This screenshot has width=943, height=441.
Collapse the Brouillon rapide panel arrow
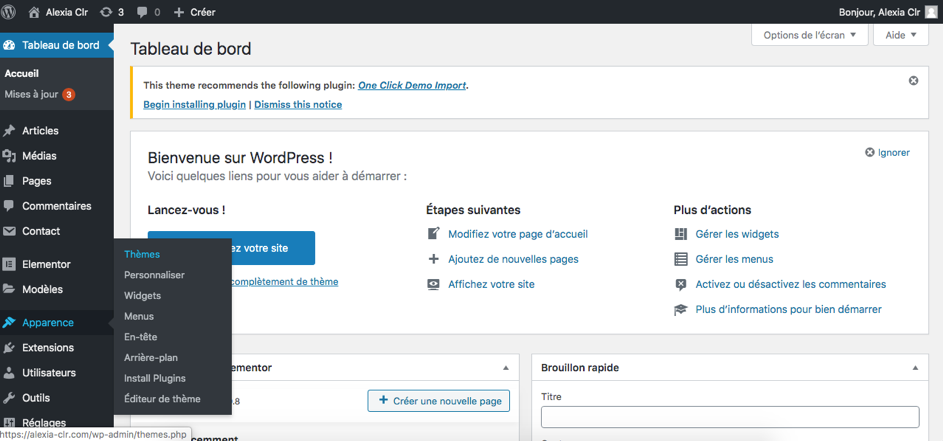point(915,368)
